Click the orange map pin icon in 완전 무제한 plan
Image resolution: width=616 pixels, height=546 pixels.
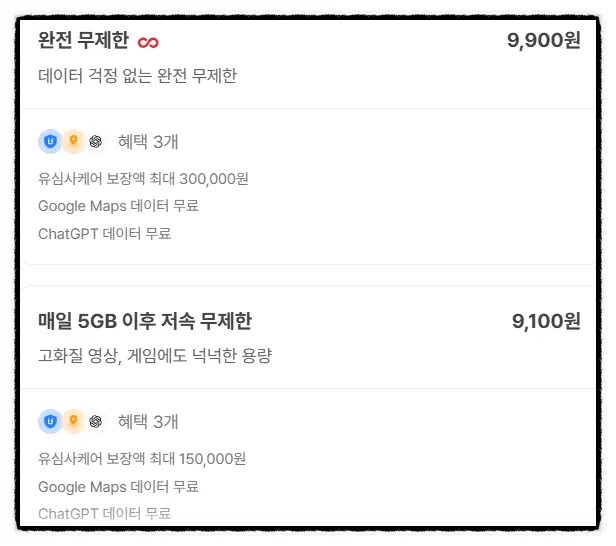73,141
